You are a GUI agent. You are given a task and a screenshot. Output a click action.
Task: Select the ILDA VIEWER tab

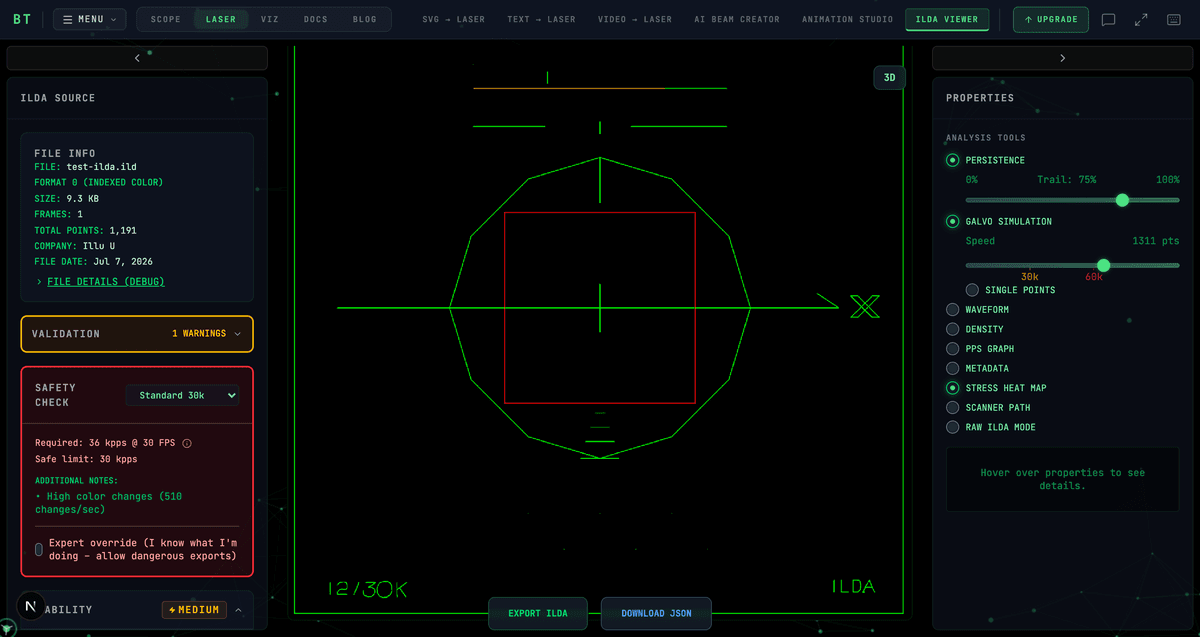[947, 19]
